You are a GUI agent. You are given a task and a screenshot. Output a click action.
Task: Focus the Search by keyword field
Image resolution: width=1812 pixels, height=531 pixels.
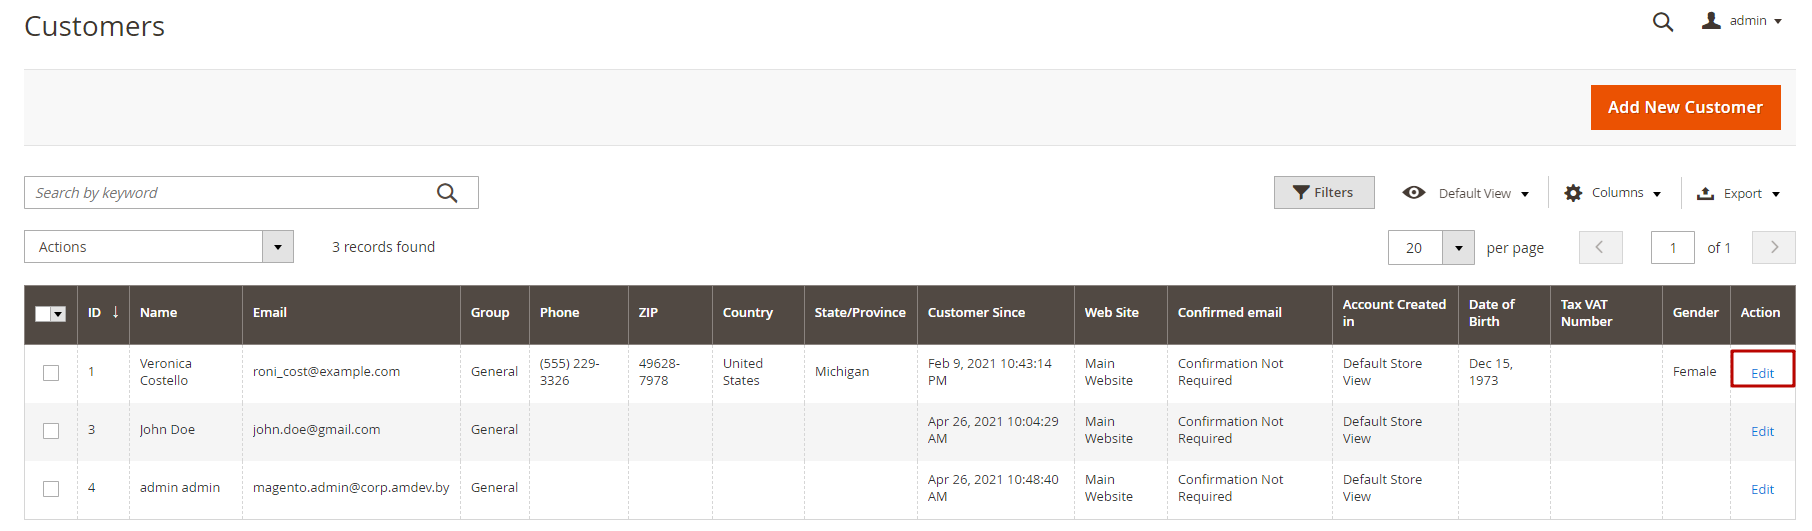click(230, 193)
